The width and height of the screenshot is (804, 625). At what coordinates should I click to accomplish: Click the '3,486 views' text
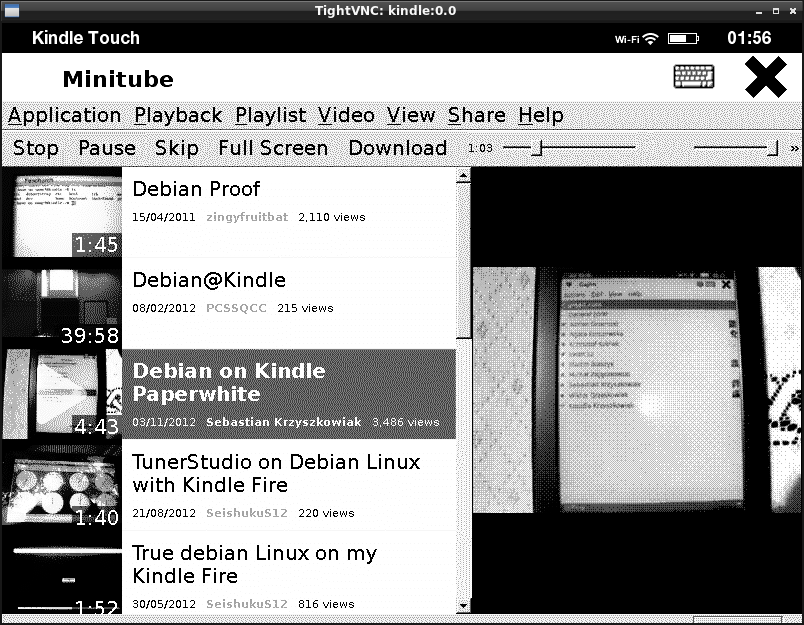click(x=406, y=422)
